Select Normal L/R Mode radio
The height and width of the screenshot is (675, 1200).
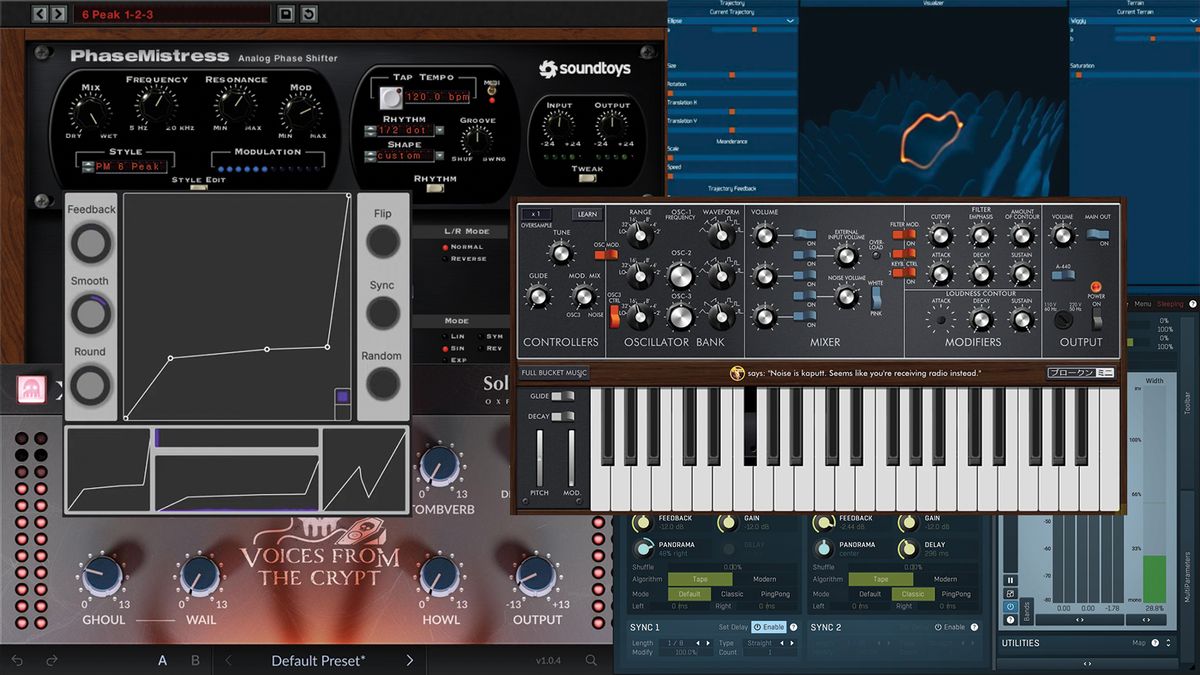[x=446, y=246]
